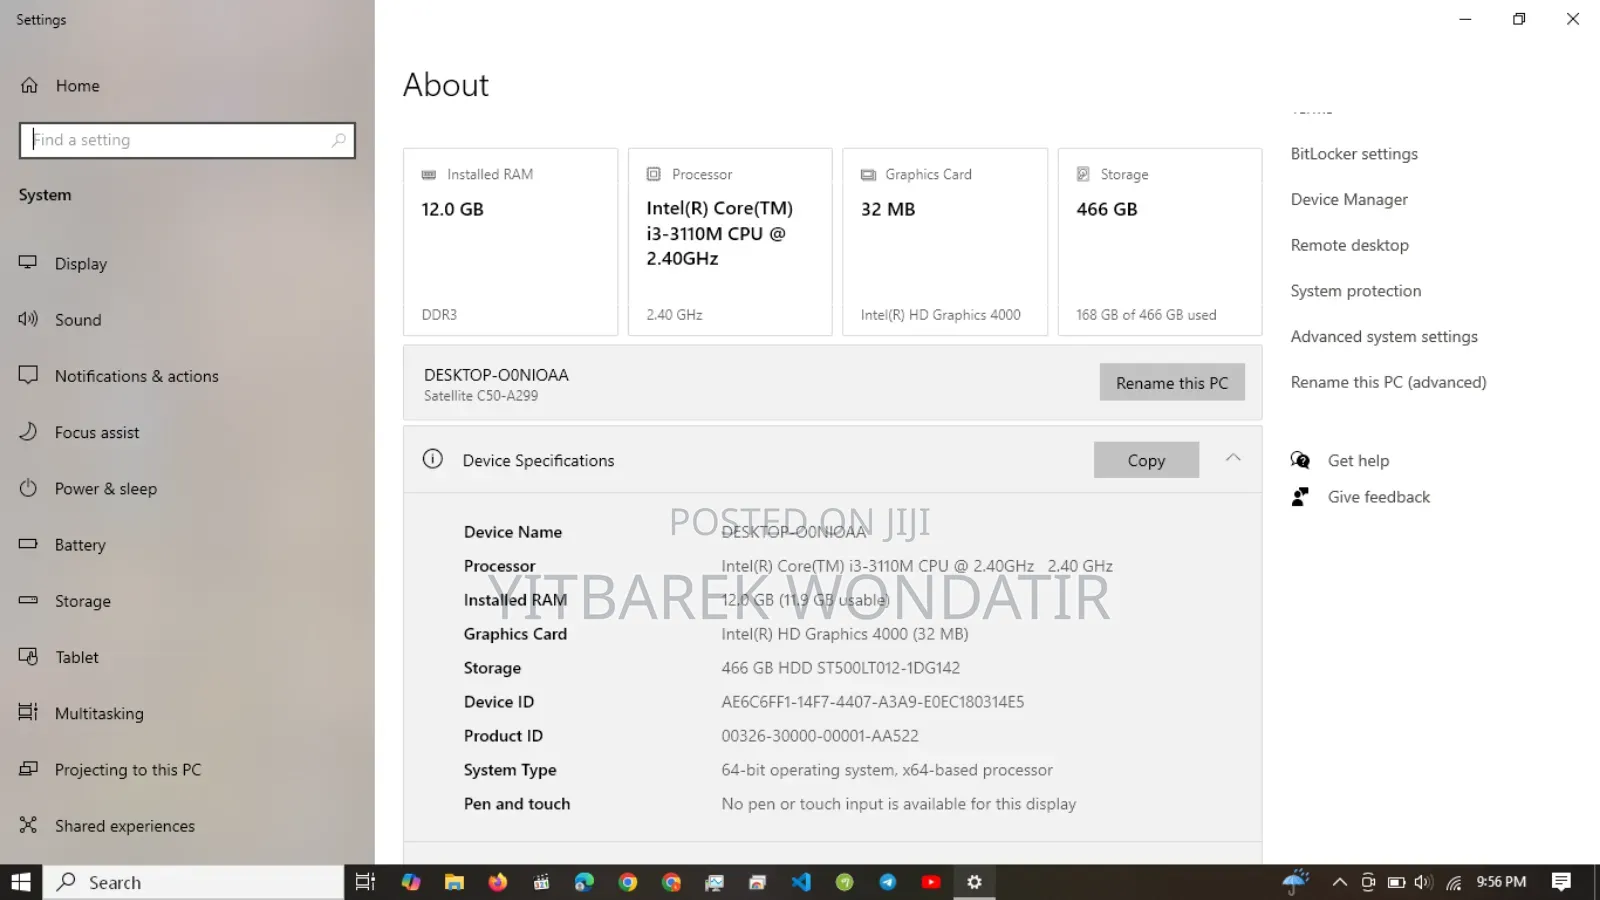The image size is (1600, 900).
Task: Open Shared experiences settings
Action: tap(124, 825)
